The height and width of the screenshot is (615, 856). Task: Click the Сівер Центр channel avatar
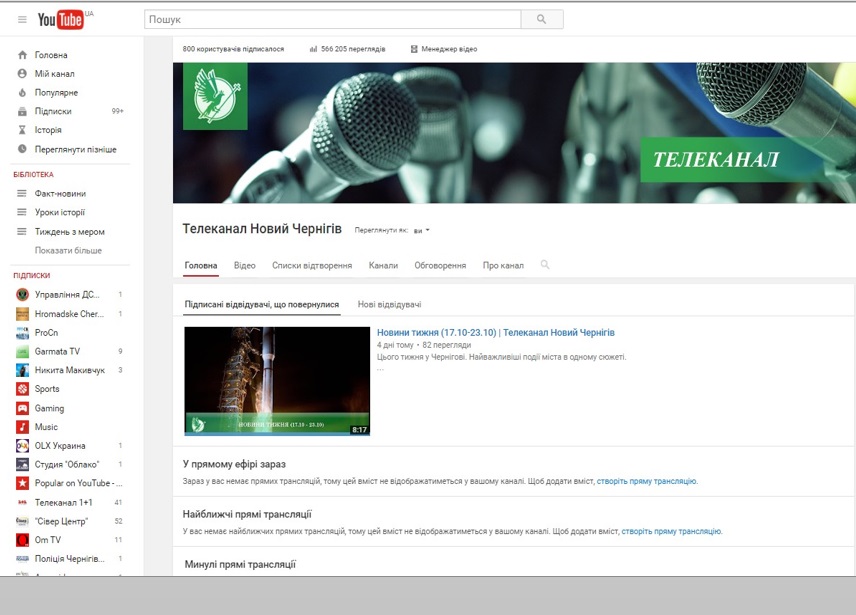pos(22,521)
